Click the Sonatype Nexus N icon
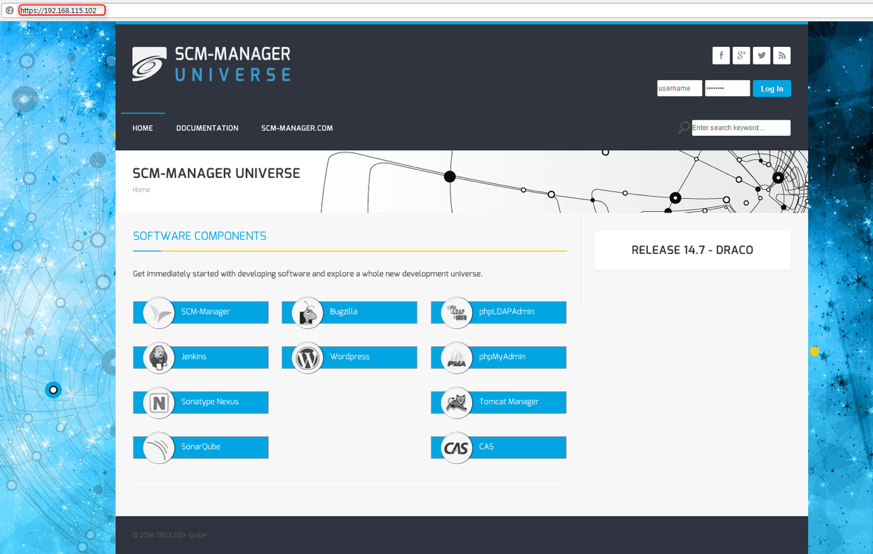Screen dimensions: 873x554 pos(158,402)
